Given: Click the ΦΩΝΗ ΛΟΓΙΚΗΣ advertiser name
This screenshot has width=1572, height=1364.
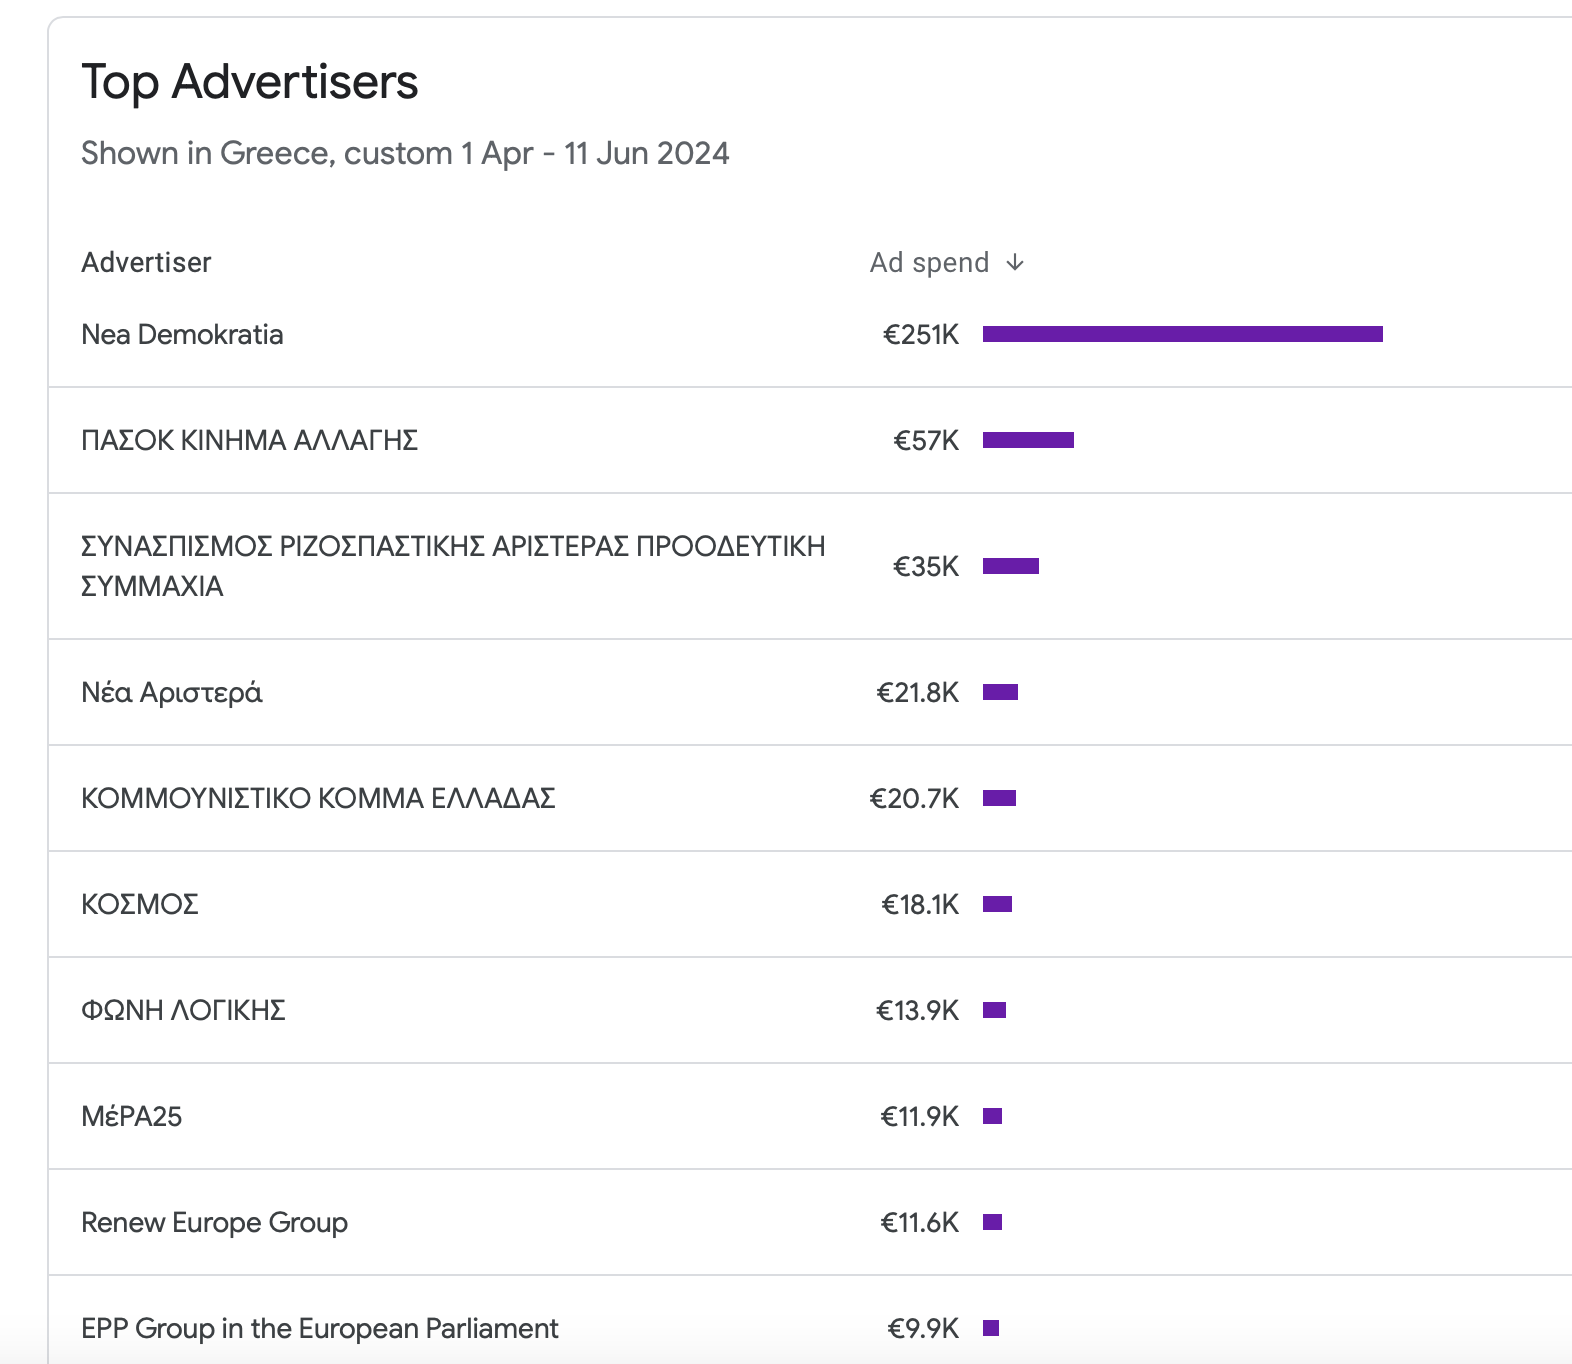Looking at the screenshot, I should pos(183,1010).
